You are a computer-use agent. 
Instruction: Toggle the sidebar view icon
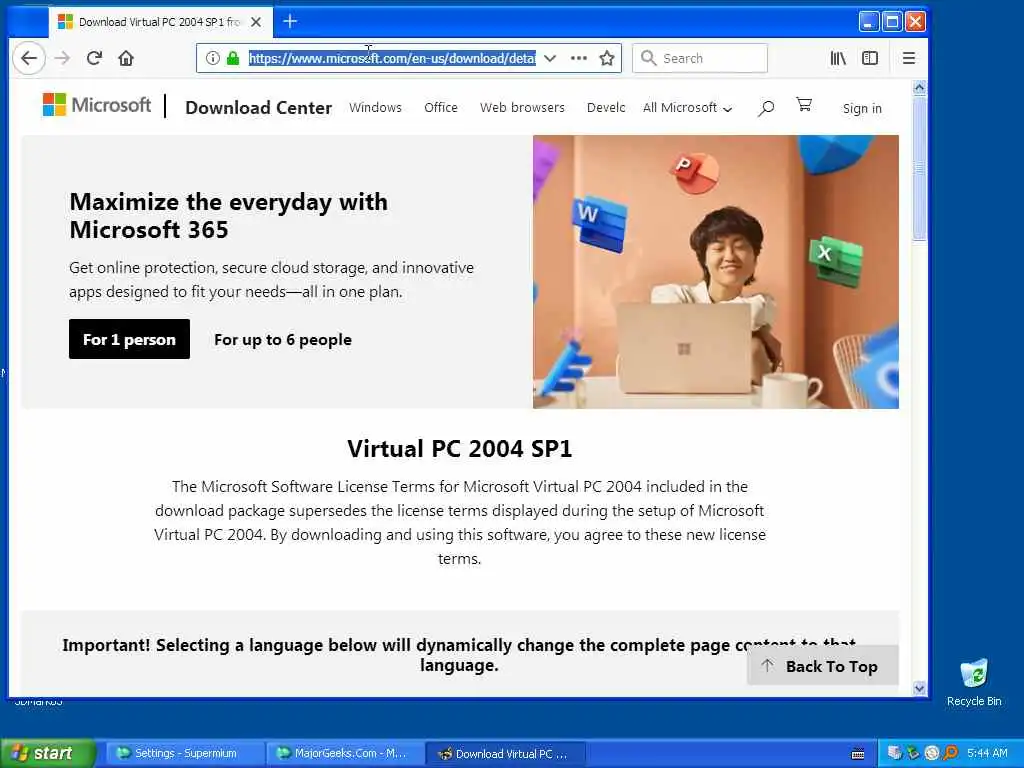[870, 58]
